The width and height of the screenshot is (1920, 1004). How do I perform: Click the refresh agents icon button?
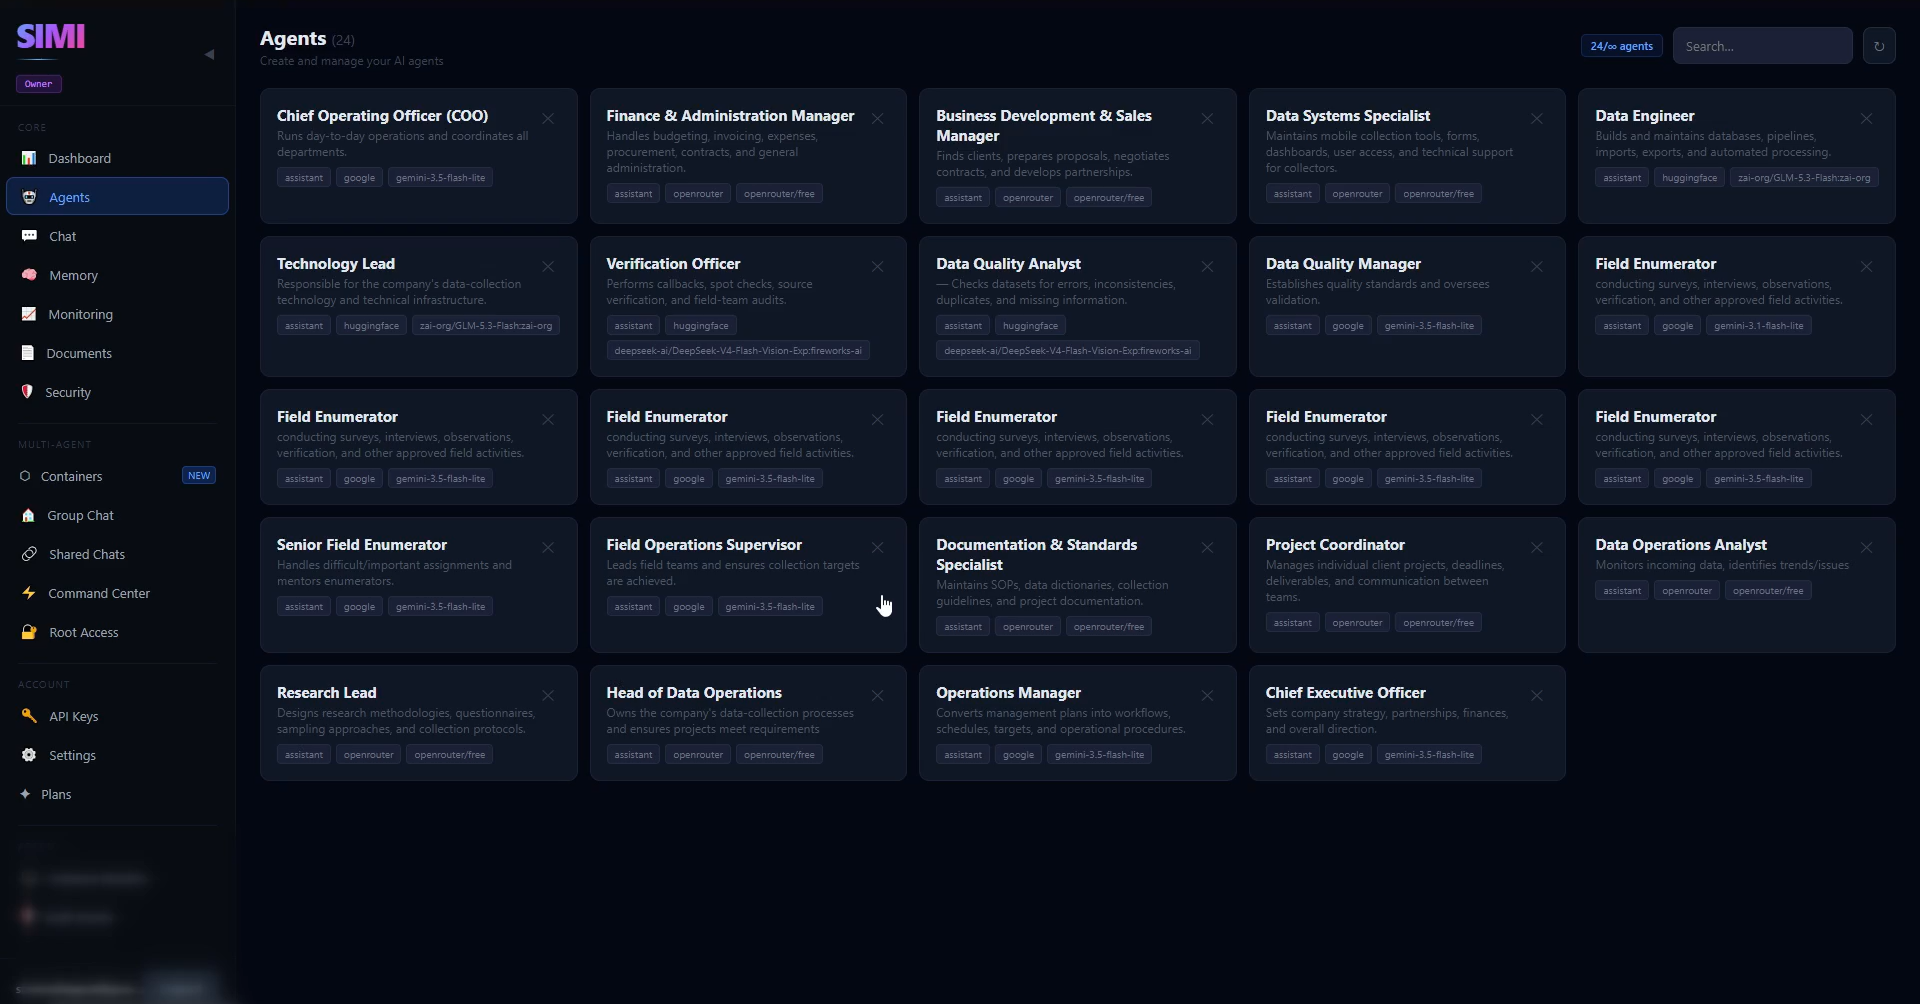[x=1879, y=46]
